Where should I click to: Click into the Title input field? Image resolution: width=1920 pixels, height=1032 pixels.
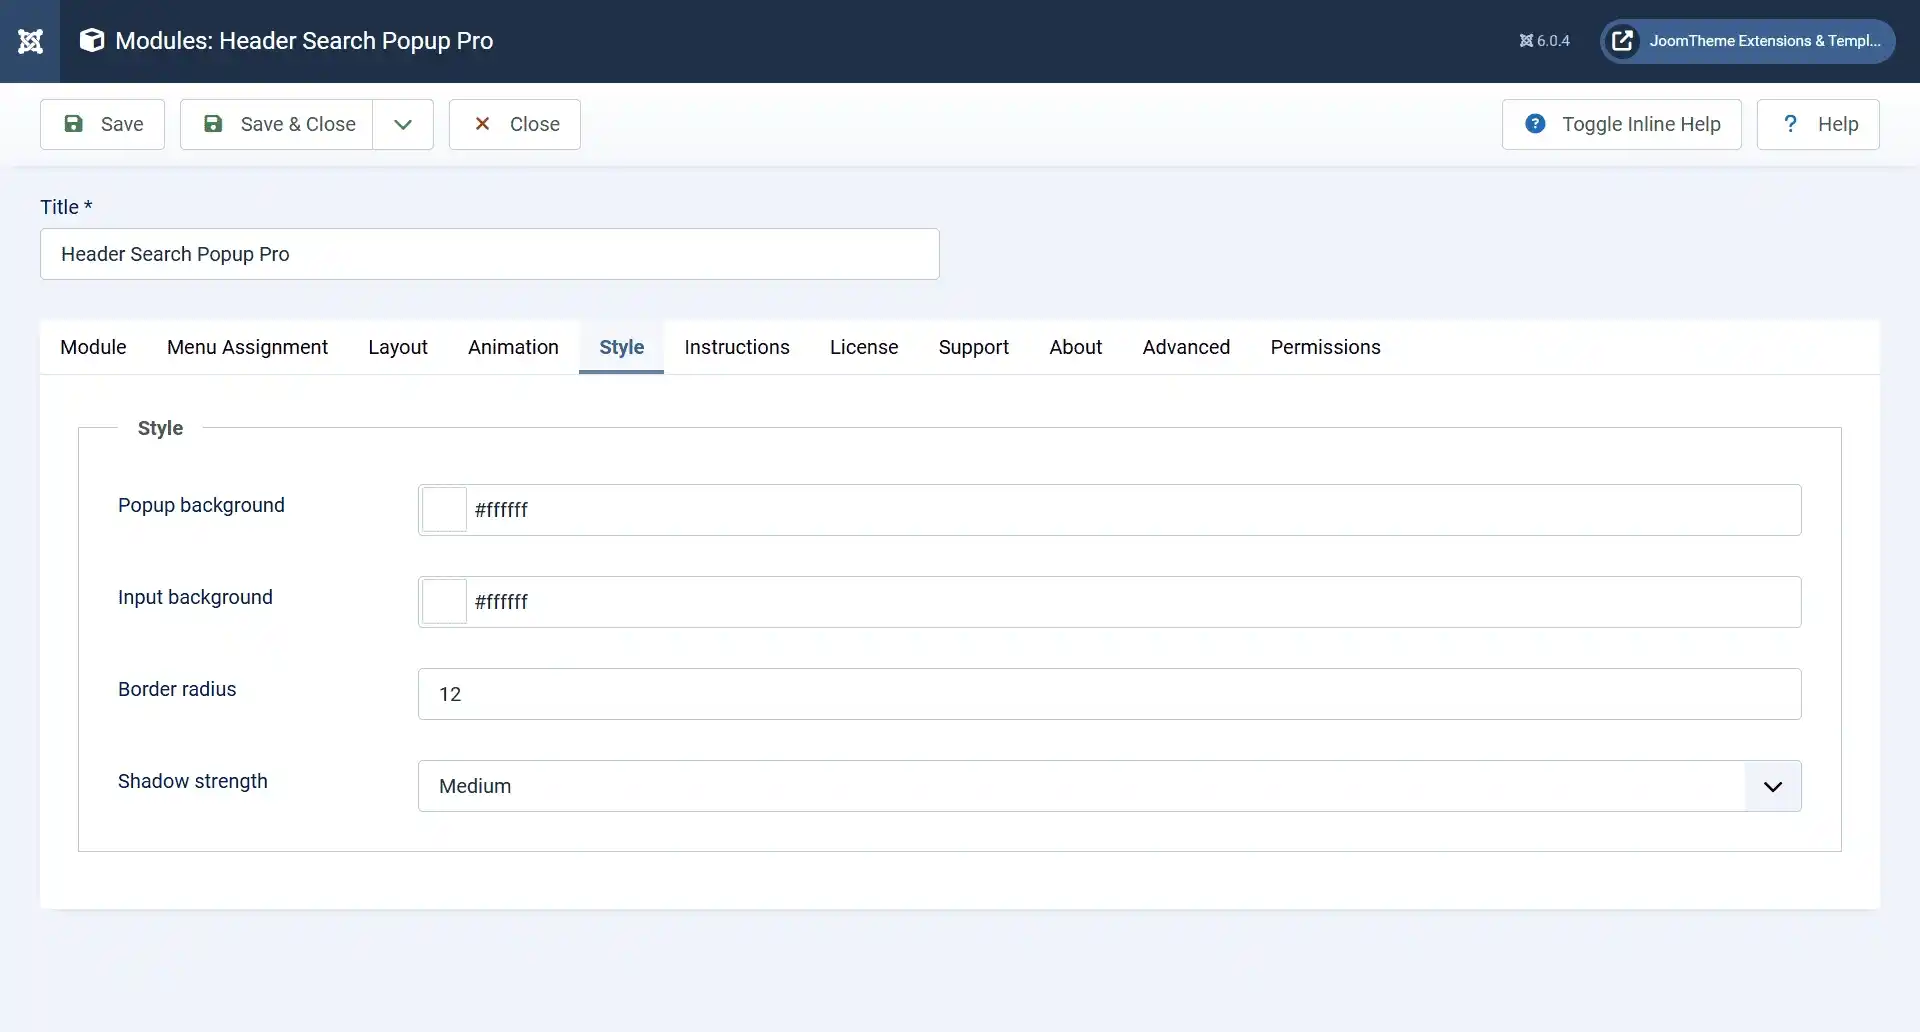[489, 254]
